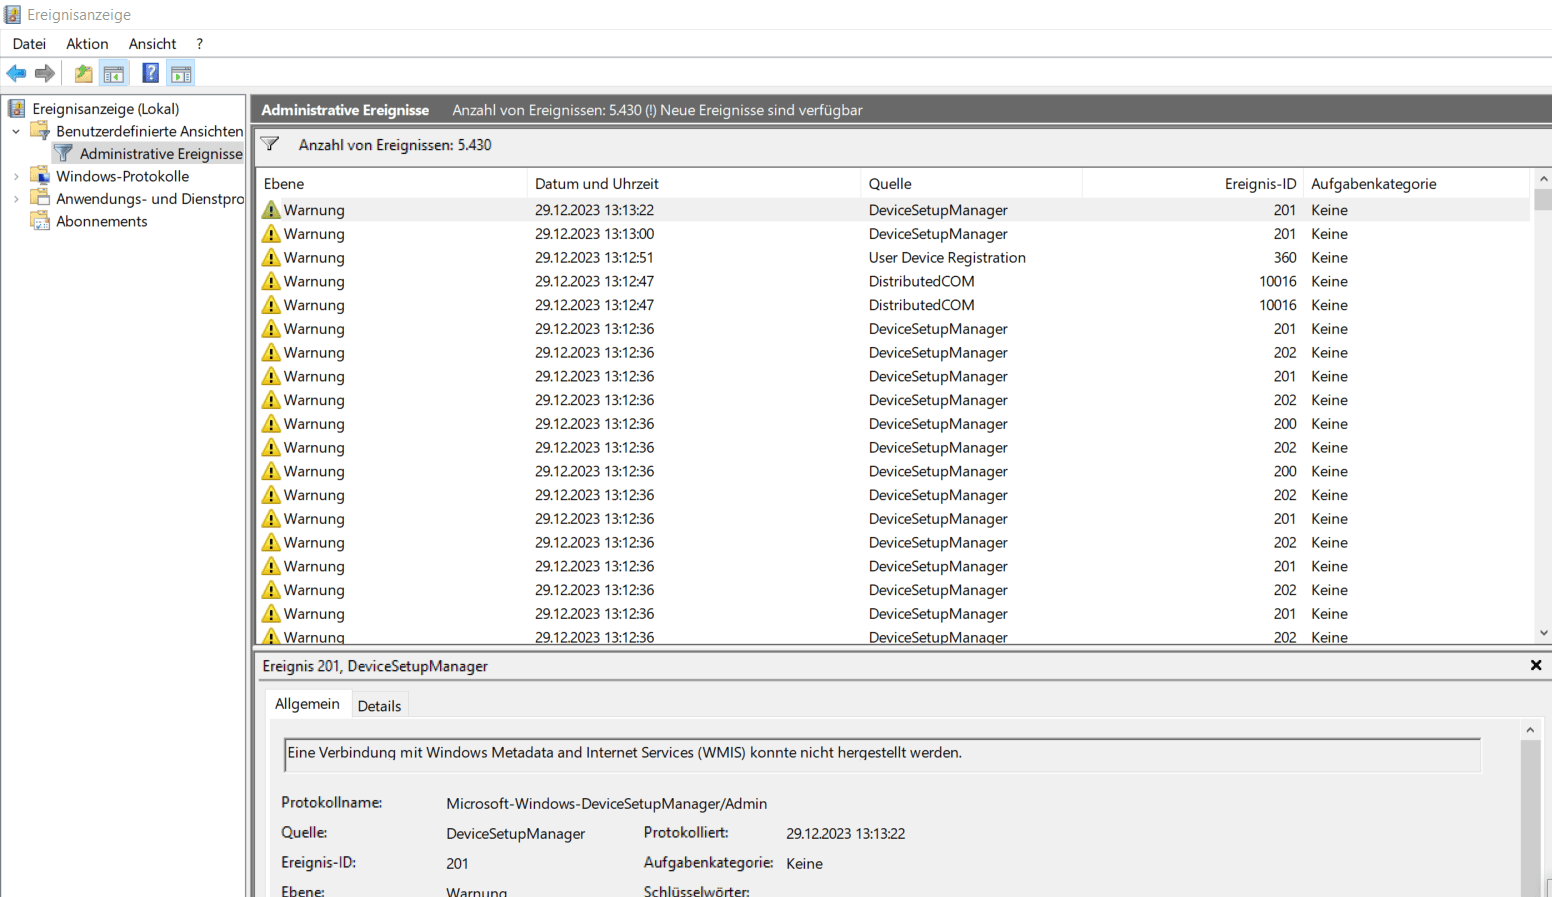This screenshot has width=1552, height=897.
Task: Click the Forward arrow toolbar icon
Action: click(x=44, y=73)
